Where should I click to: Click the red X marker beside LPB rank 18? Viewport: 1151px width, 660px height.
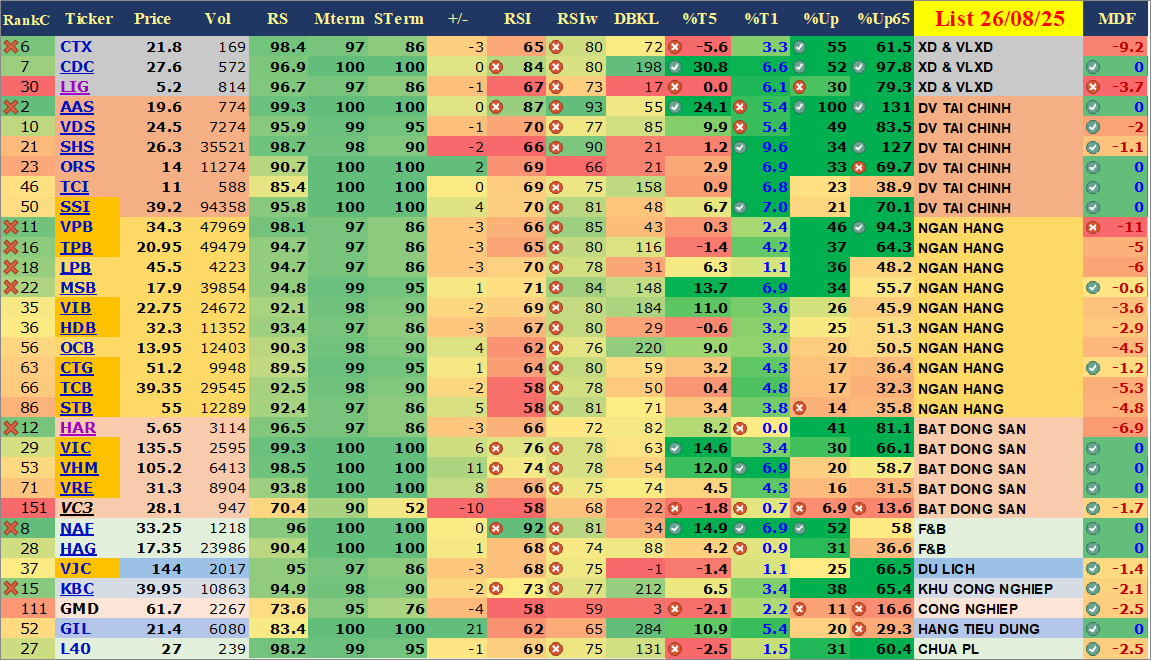pos(10,267)
